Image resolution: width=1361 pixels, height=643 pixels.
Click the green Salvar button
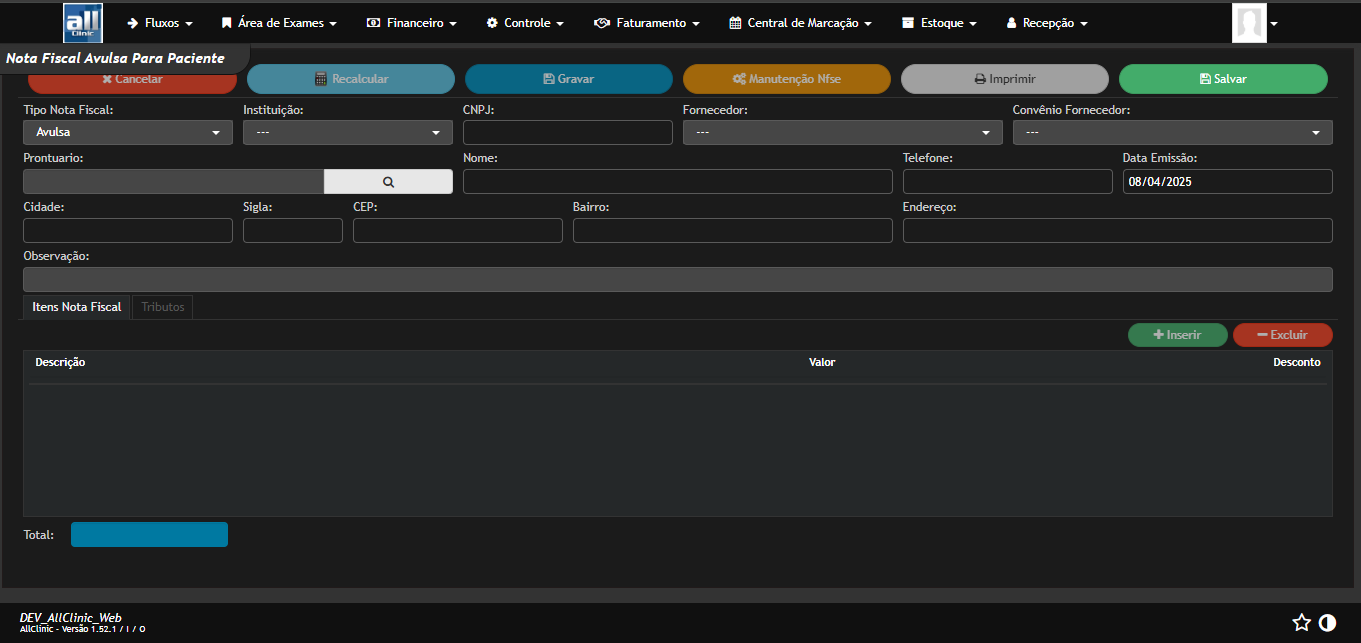click(x=1222, y=79)
